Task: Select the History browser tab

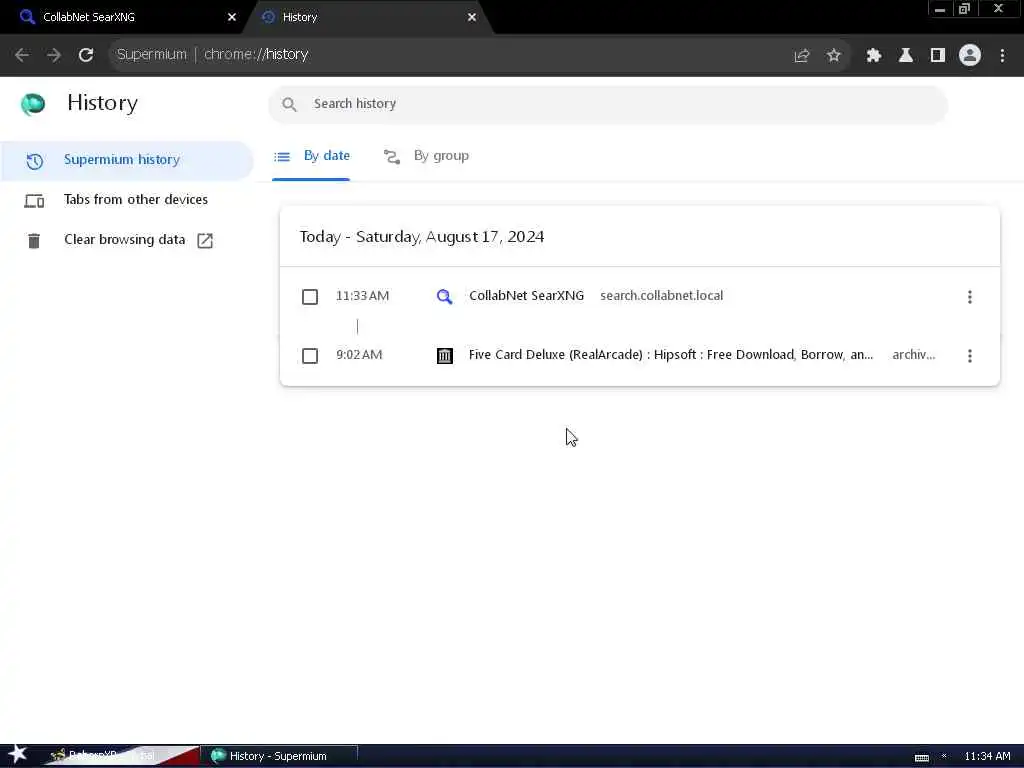Action: click(x=366, y=17)
